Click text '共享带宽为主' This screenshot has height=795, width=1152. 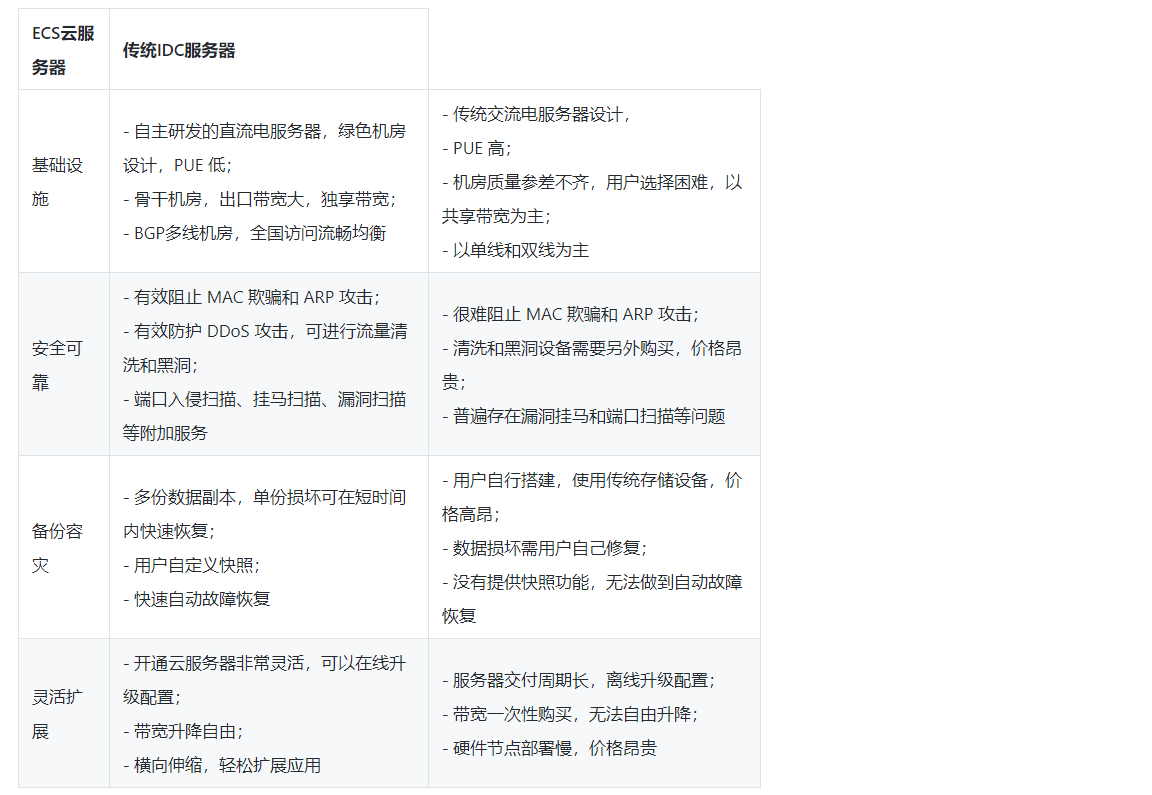click(493, 216)
